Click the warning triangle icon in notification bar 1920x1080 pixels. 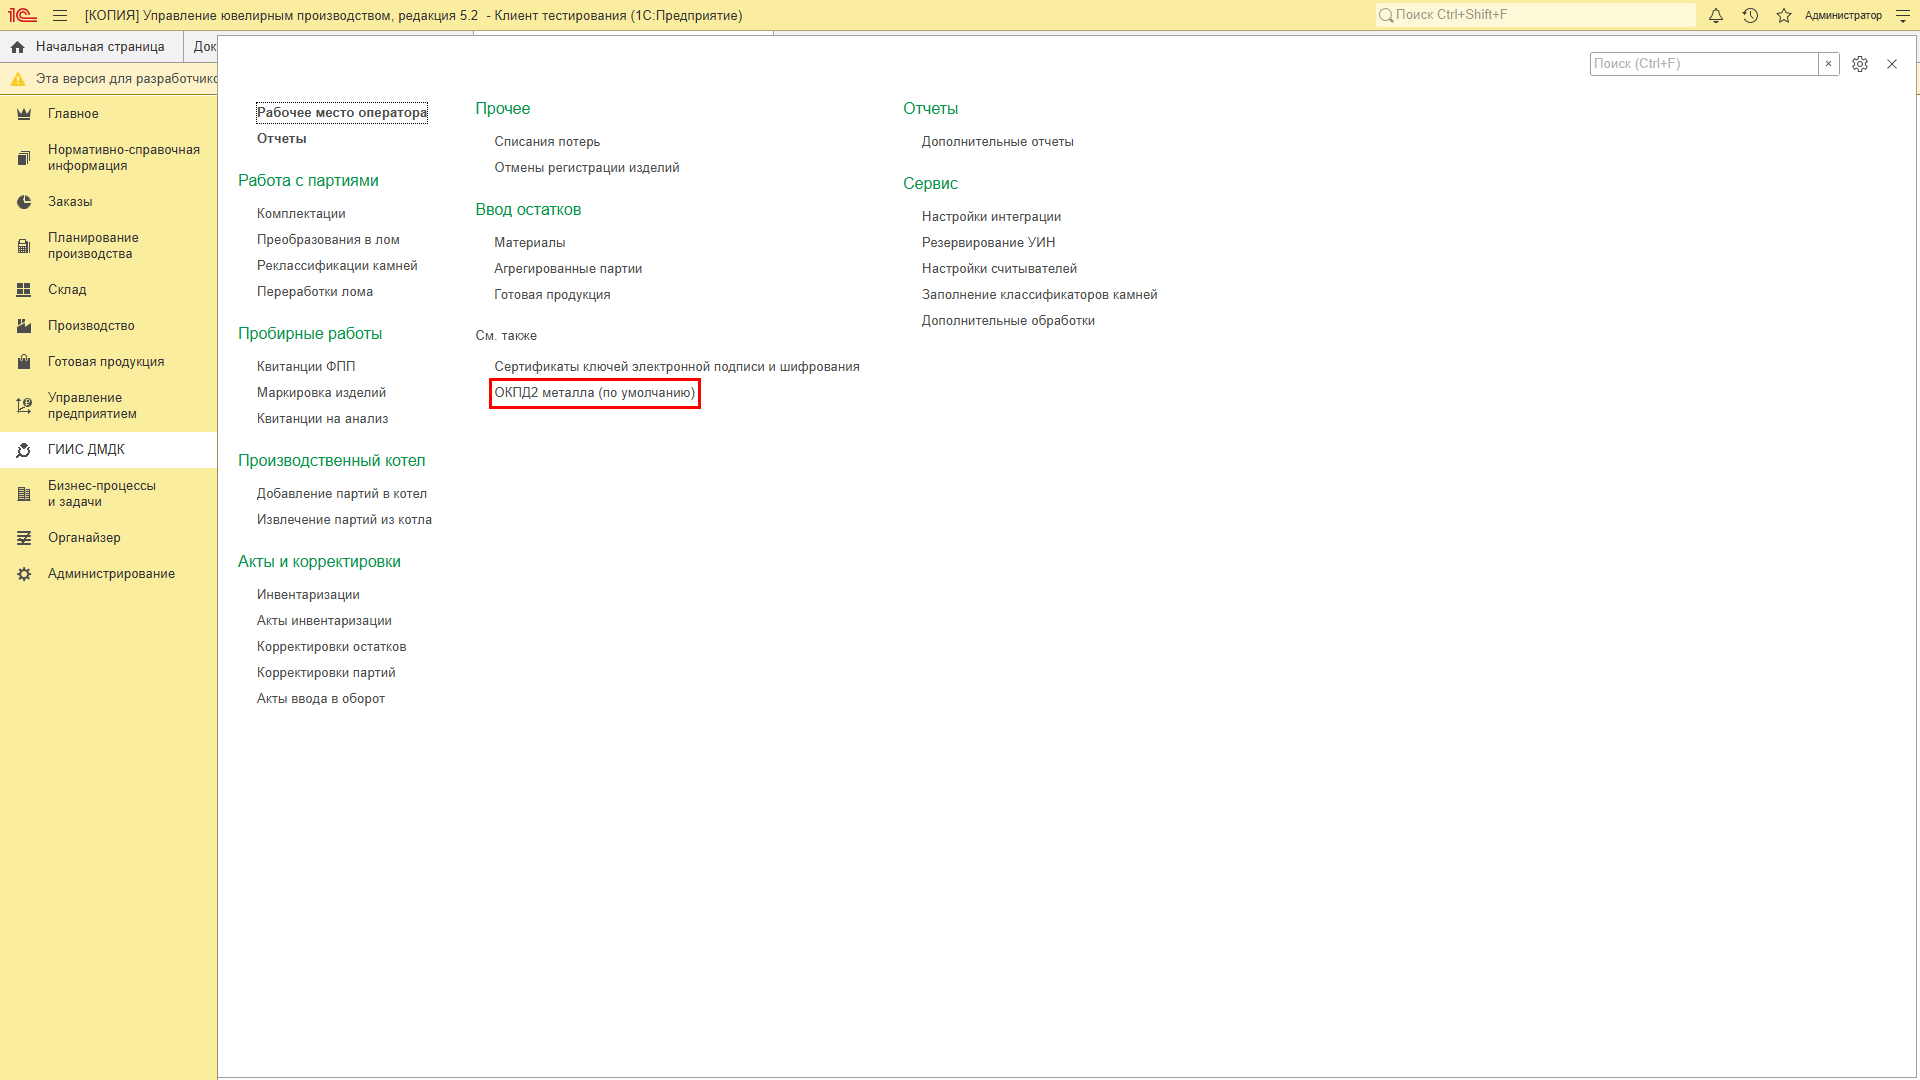[x=18, y=79]
